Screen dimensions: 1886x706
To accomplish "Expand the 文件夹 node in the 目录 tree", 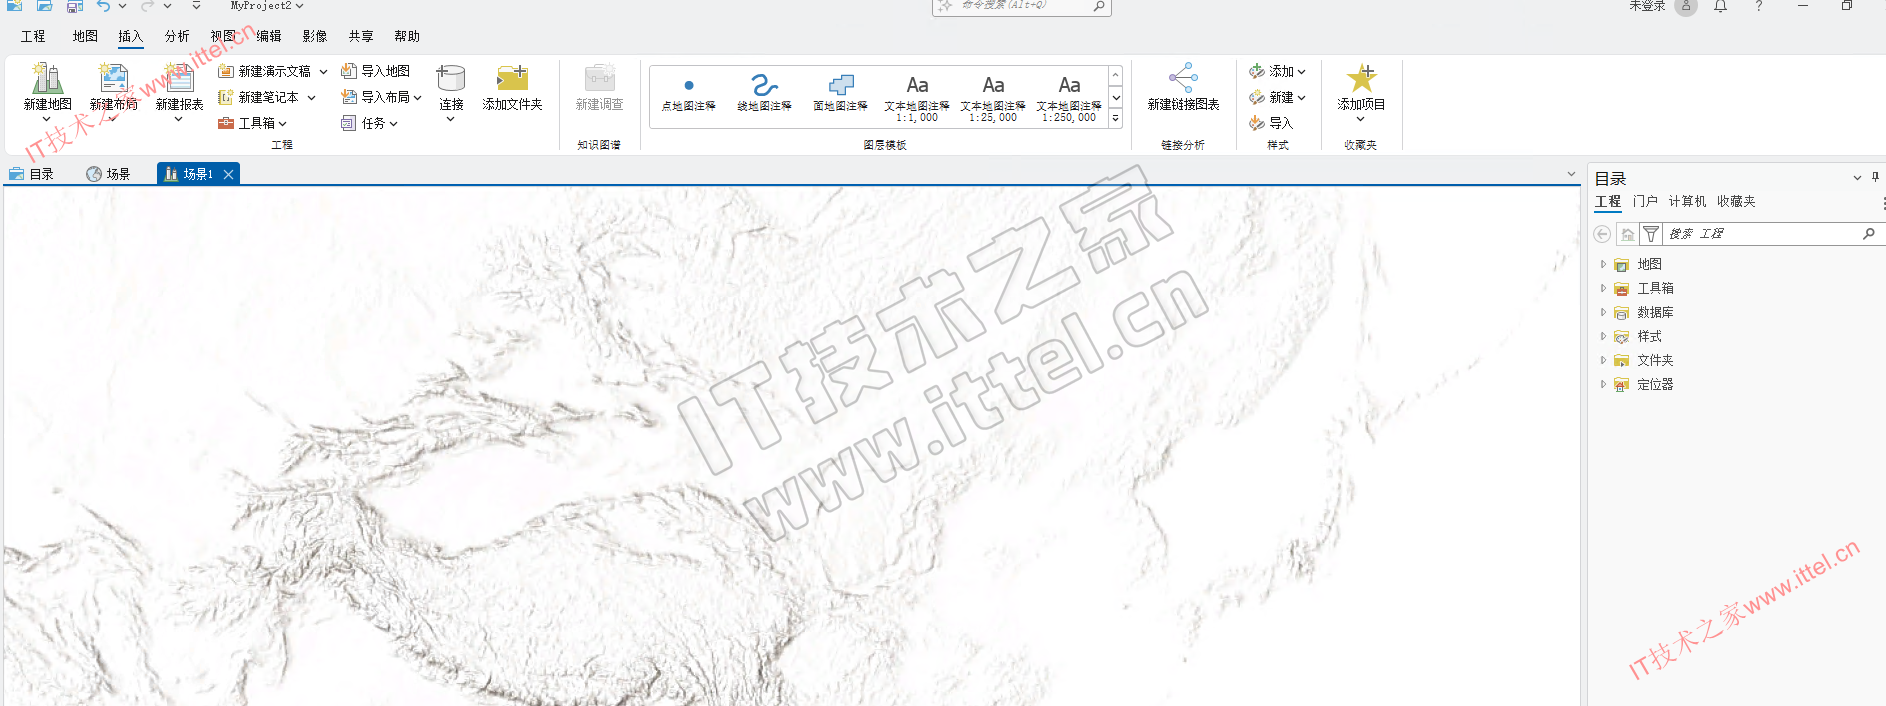I will (1603, 360).
